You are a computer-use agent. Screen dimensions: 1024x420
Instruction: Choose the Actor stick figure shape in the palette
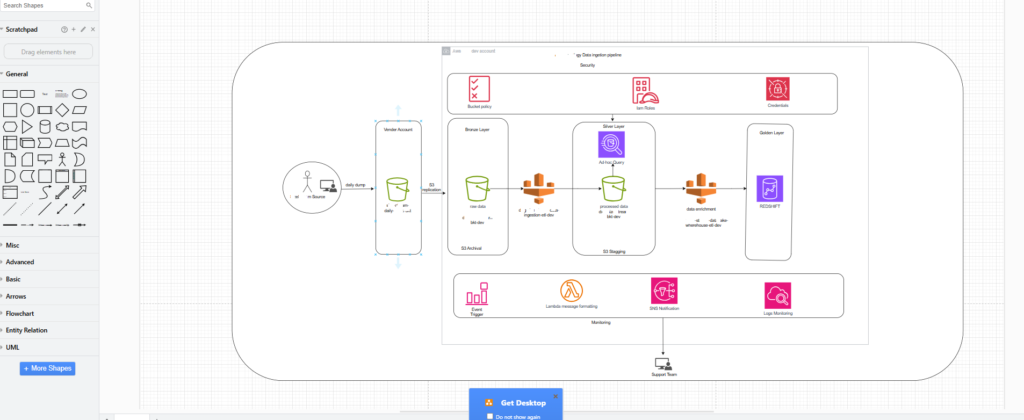pyautogui.click(x=62, y=159)
